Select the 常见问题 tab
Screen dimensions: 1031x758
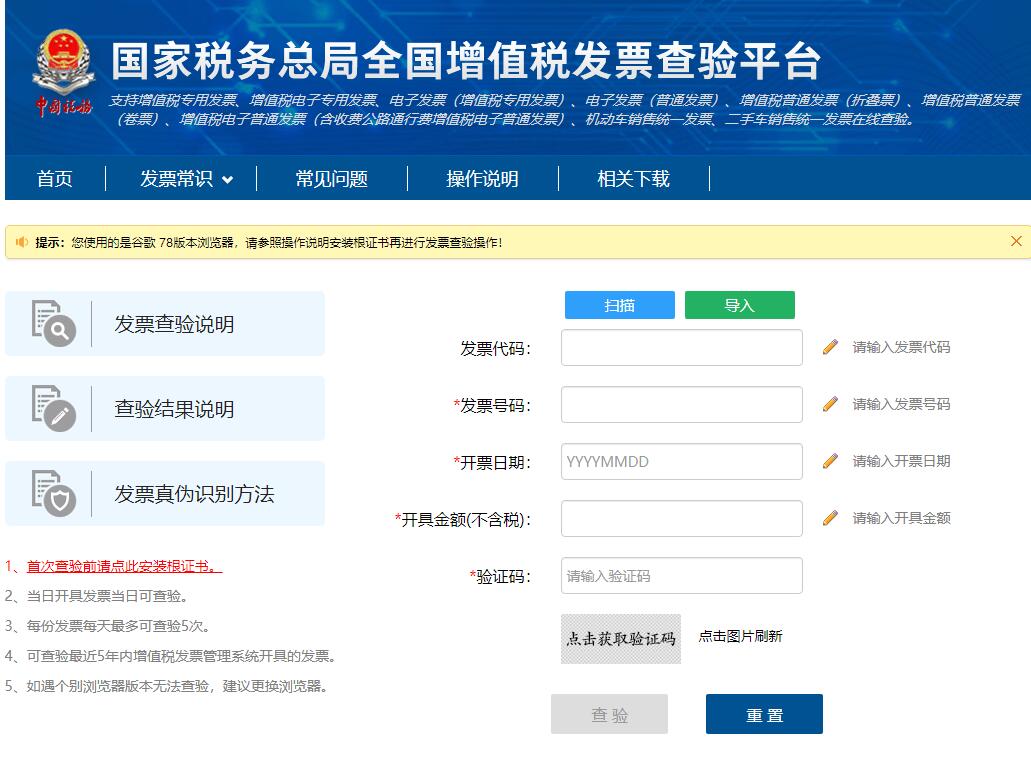333,179
